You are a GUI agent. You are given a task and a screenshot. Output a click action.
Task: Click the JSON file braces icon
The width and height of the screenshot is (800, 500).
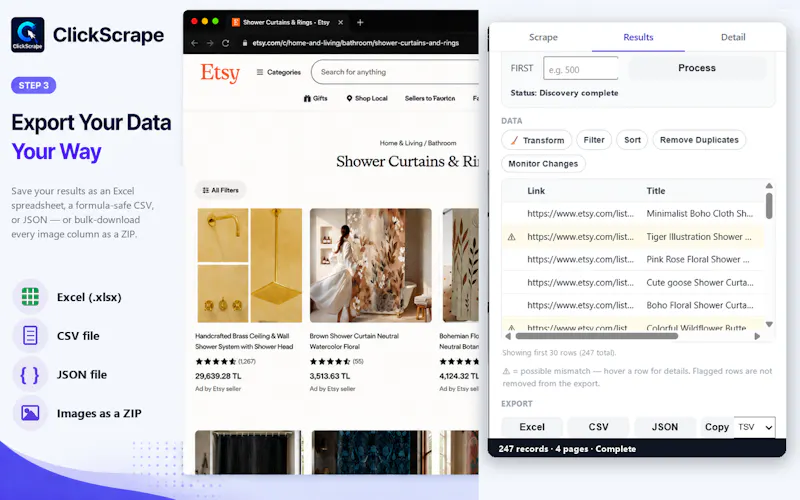[30, 374]
